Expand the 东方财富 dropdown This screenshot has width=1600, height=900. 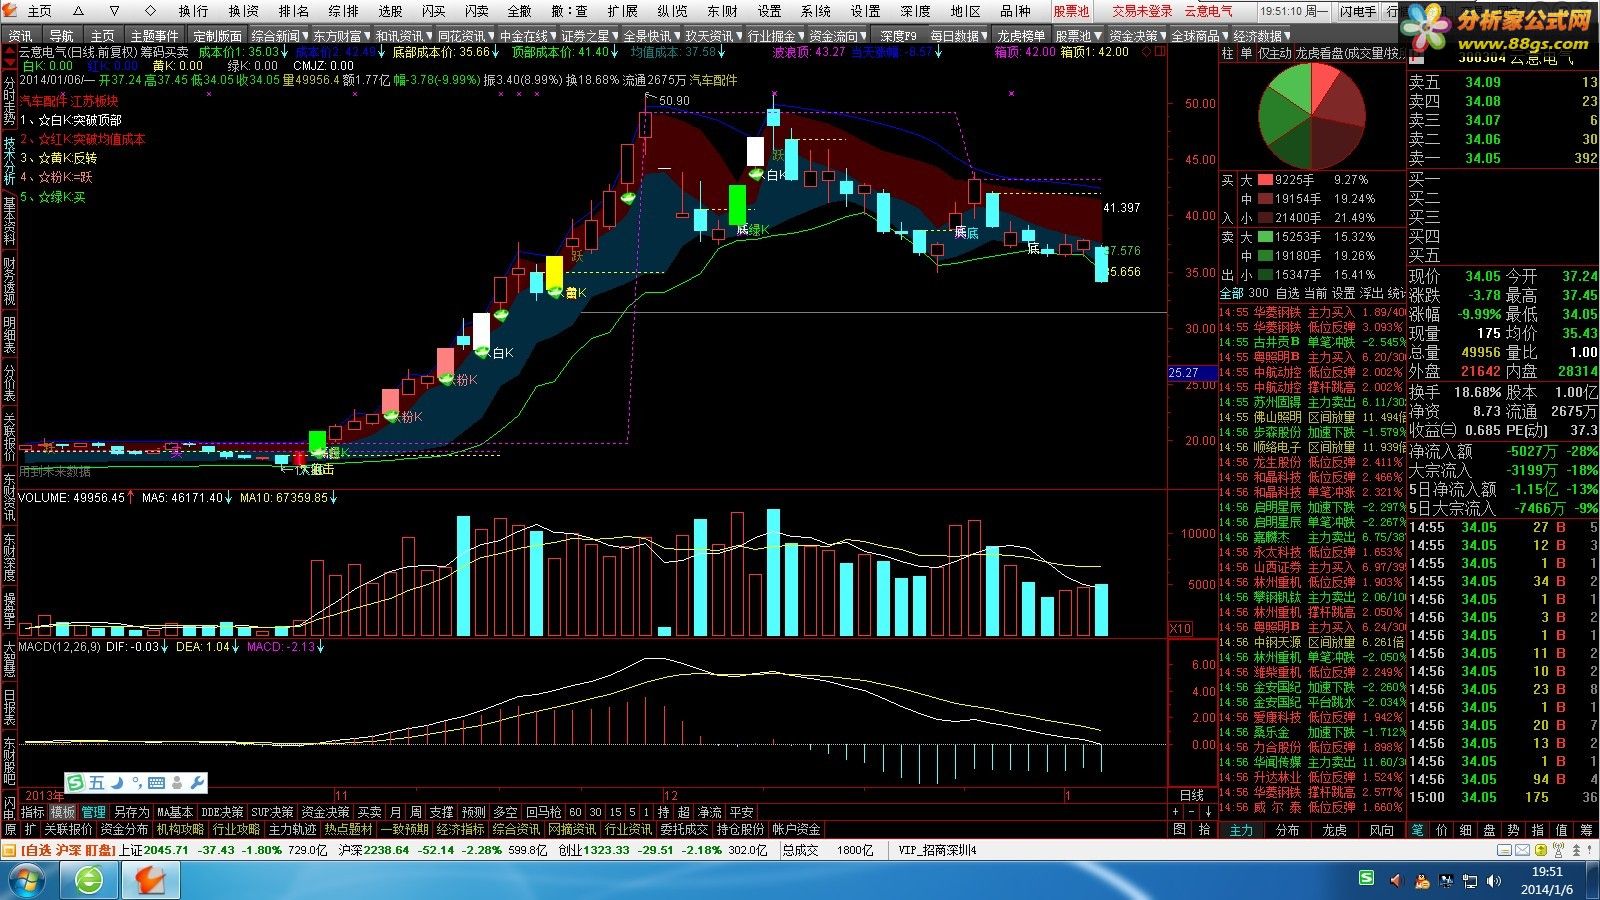342,35
